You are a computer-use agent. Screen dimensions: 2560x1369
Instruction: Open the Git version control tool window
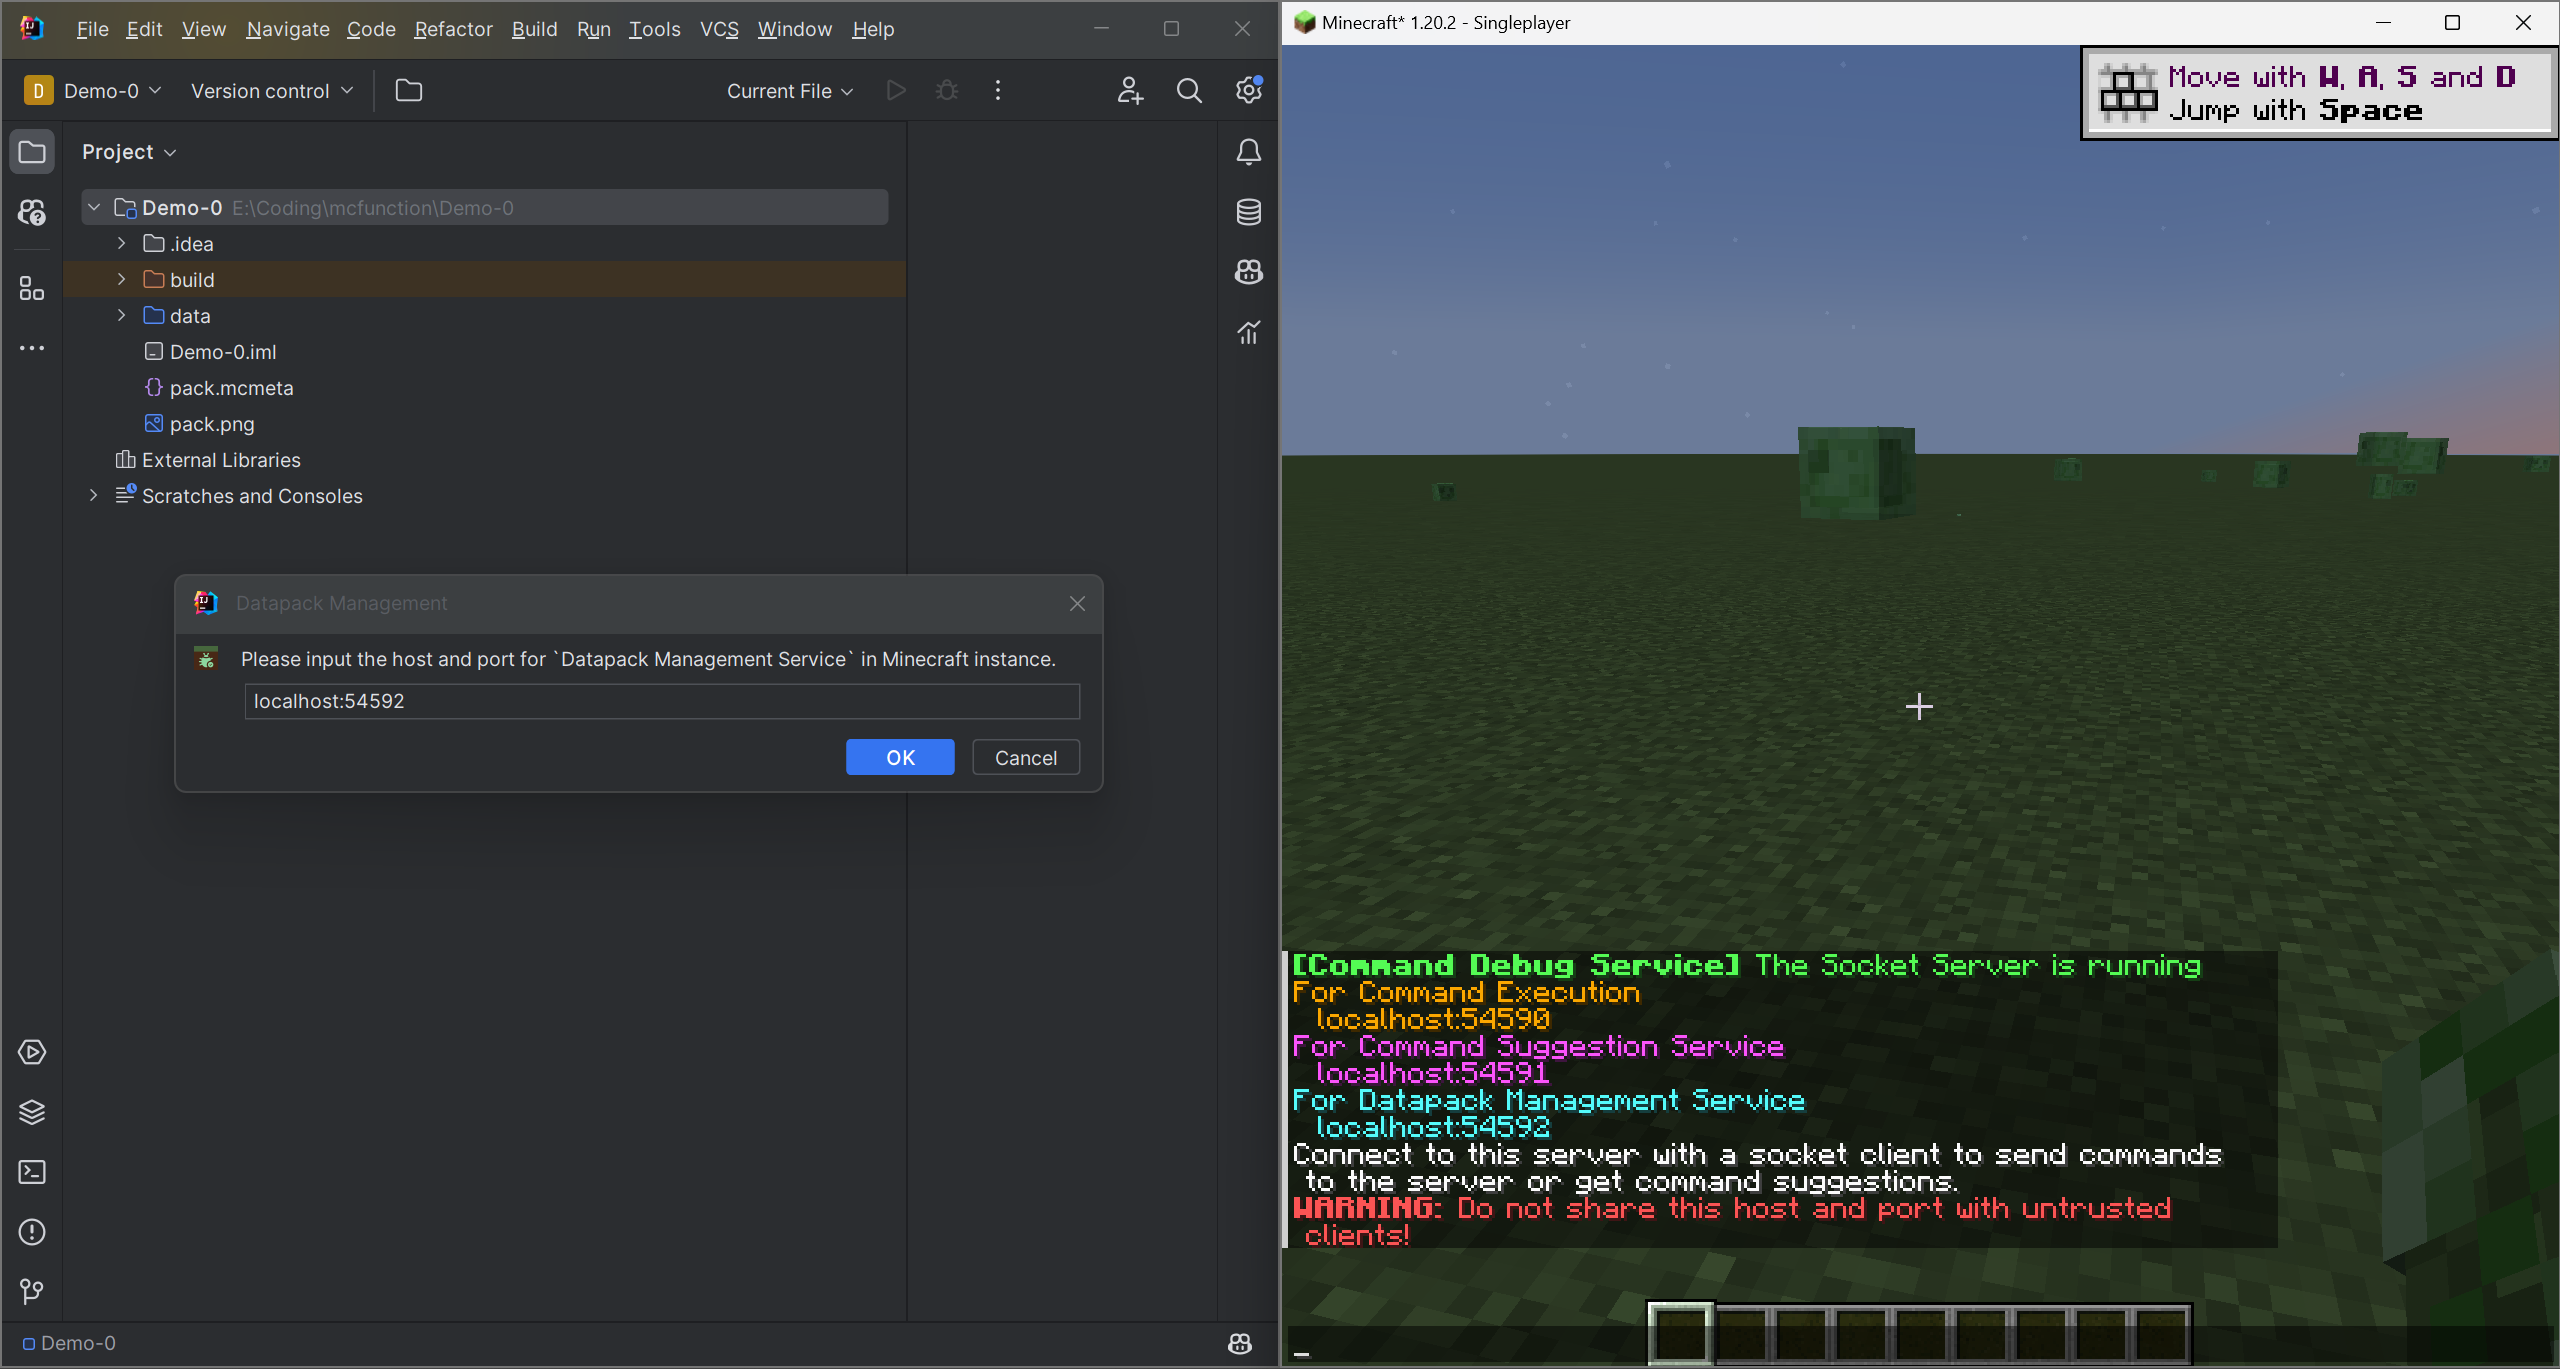[32, 1291]
